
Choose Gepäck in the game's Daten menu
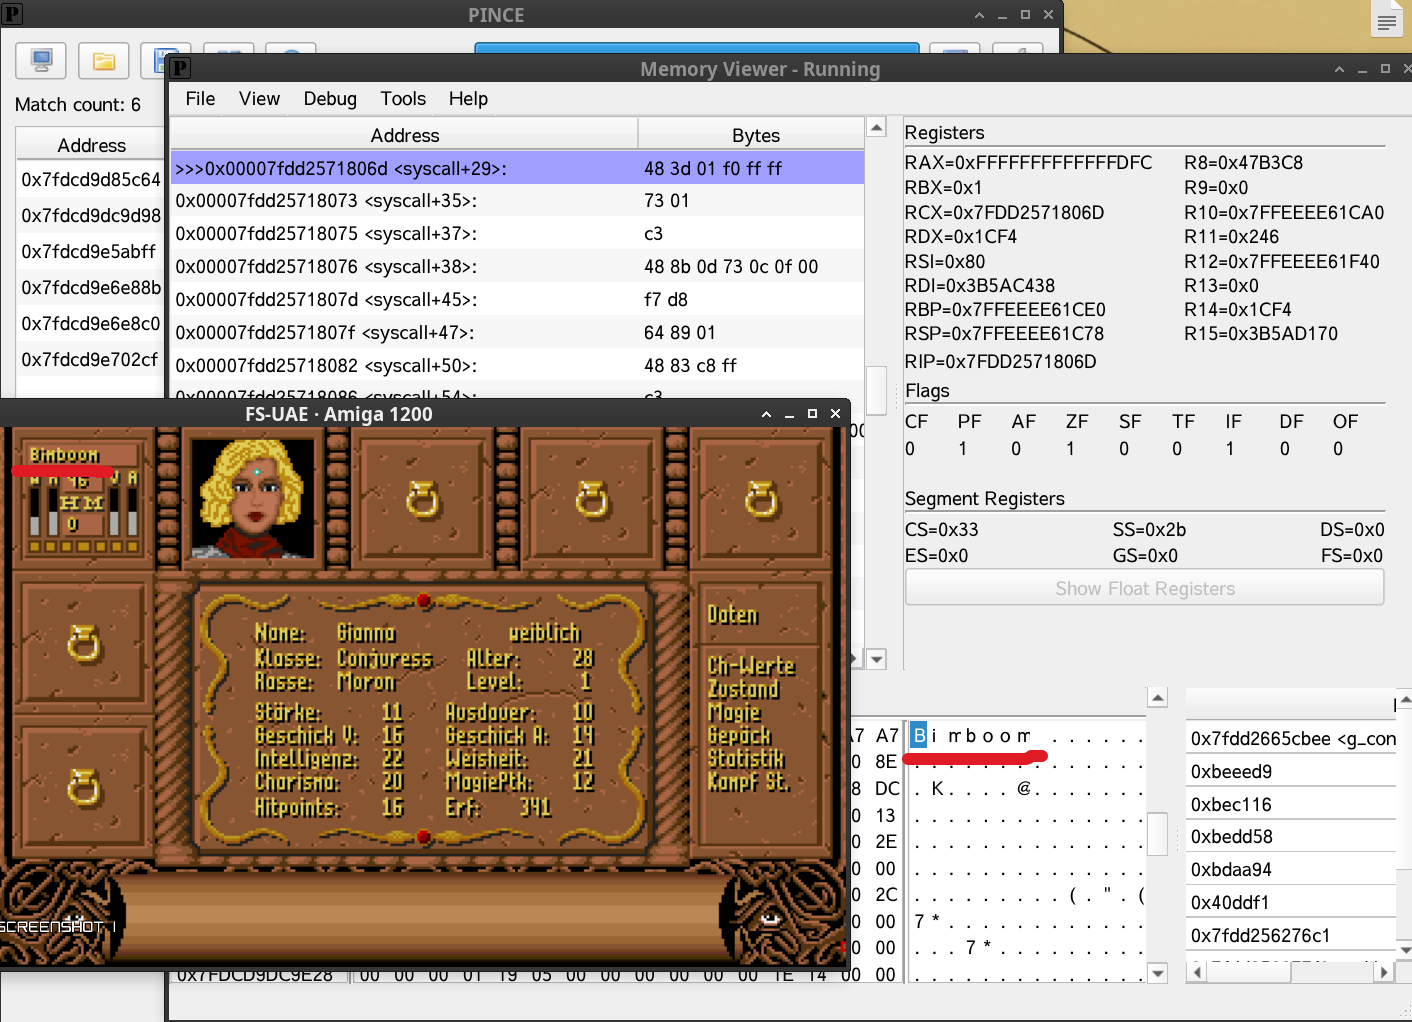[x=739, y=735]
